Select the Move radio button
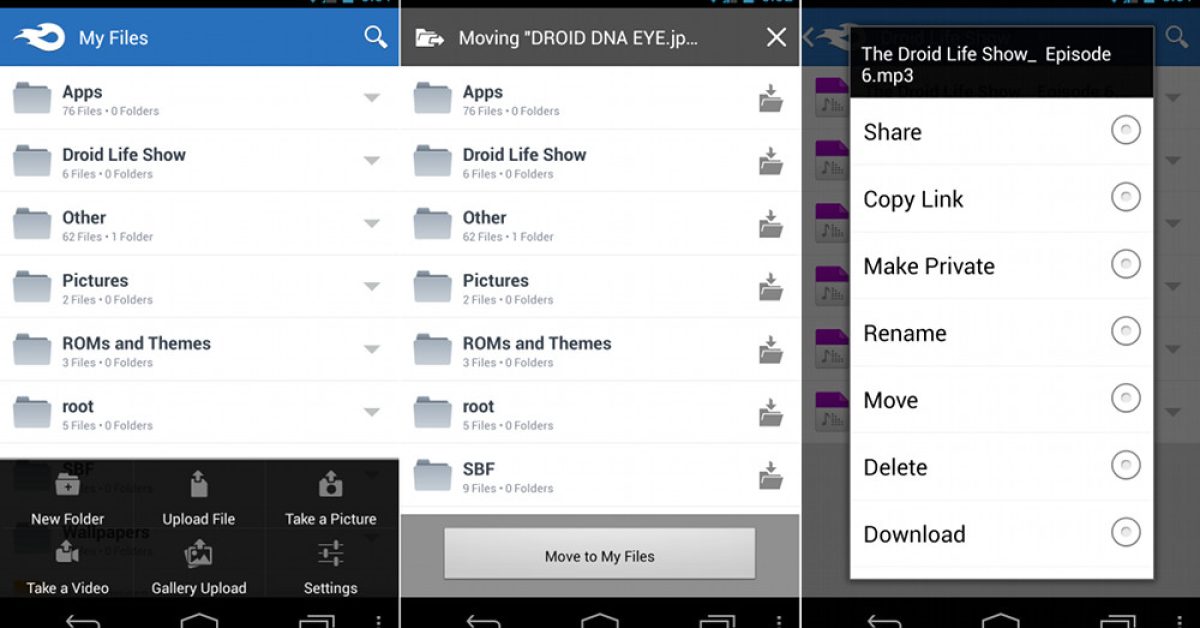 [x=1126, y=398]
